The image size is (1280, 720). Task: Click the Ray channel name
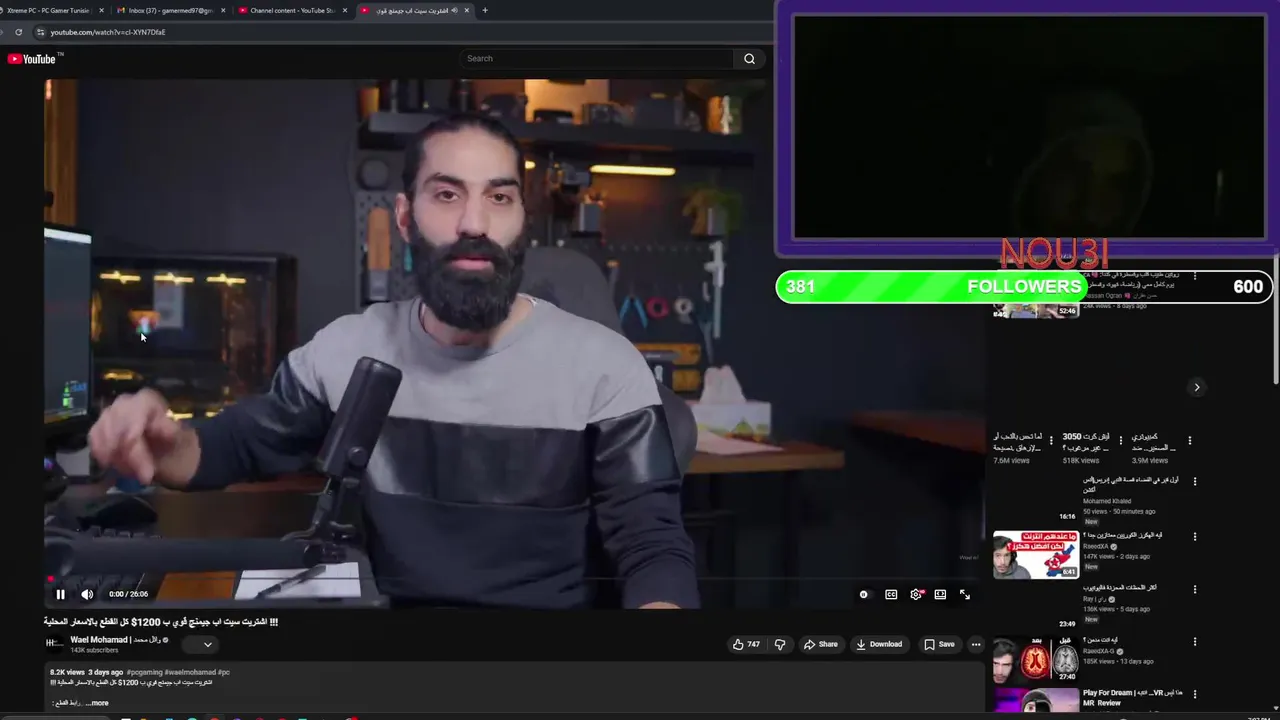(1093, 599)
